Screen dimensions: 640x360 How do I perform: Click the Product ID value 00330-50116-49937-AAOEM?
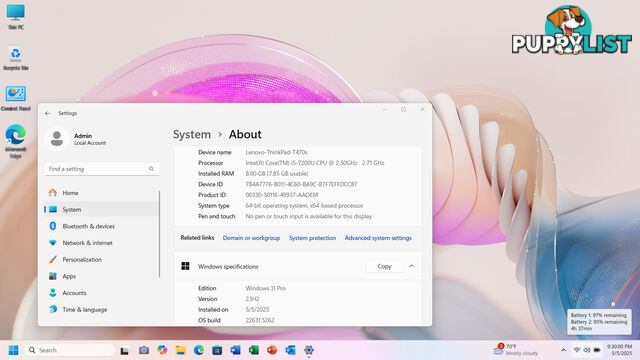click(282, 195)
